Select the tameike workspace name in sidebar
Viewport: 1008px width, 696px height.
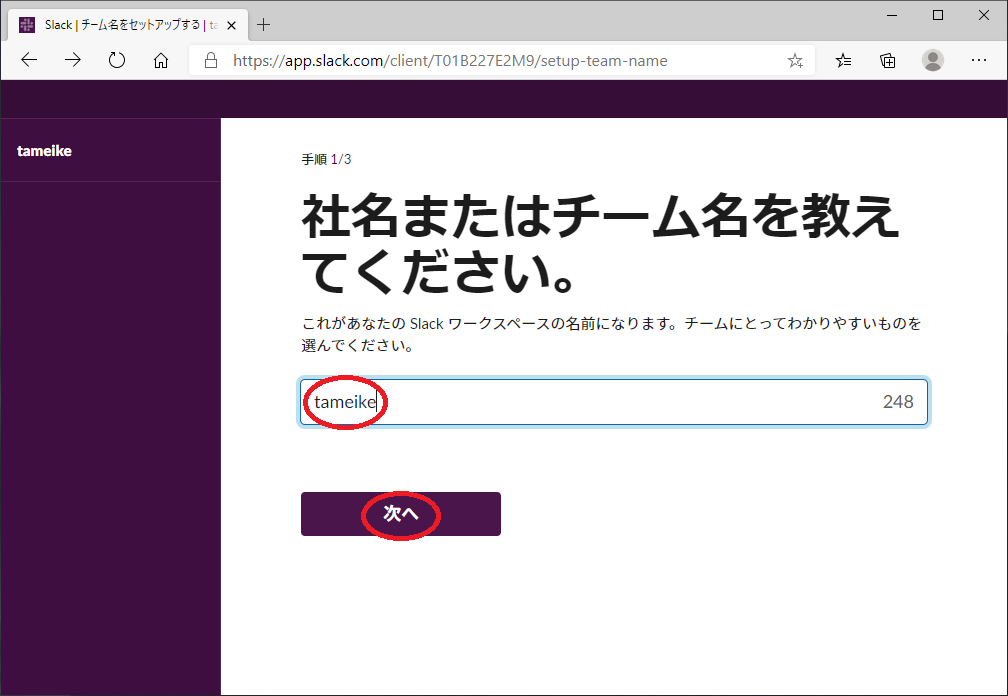pyautogui.click(x=45, y=151)
